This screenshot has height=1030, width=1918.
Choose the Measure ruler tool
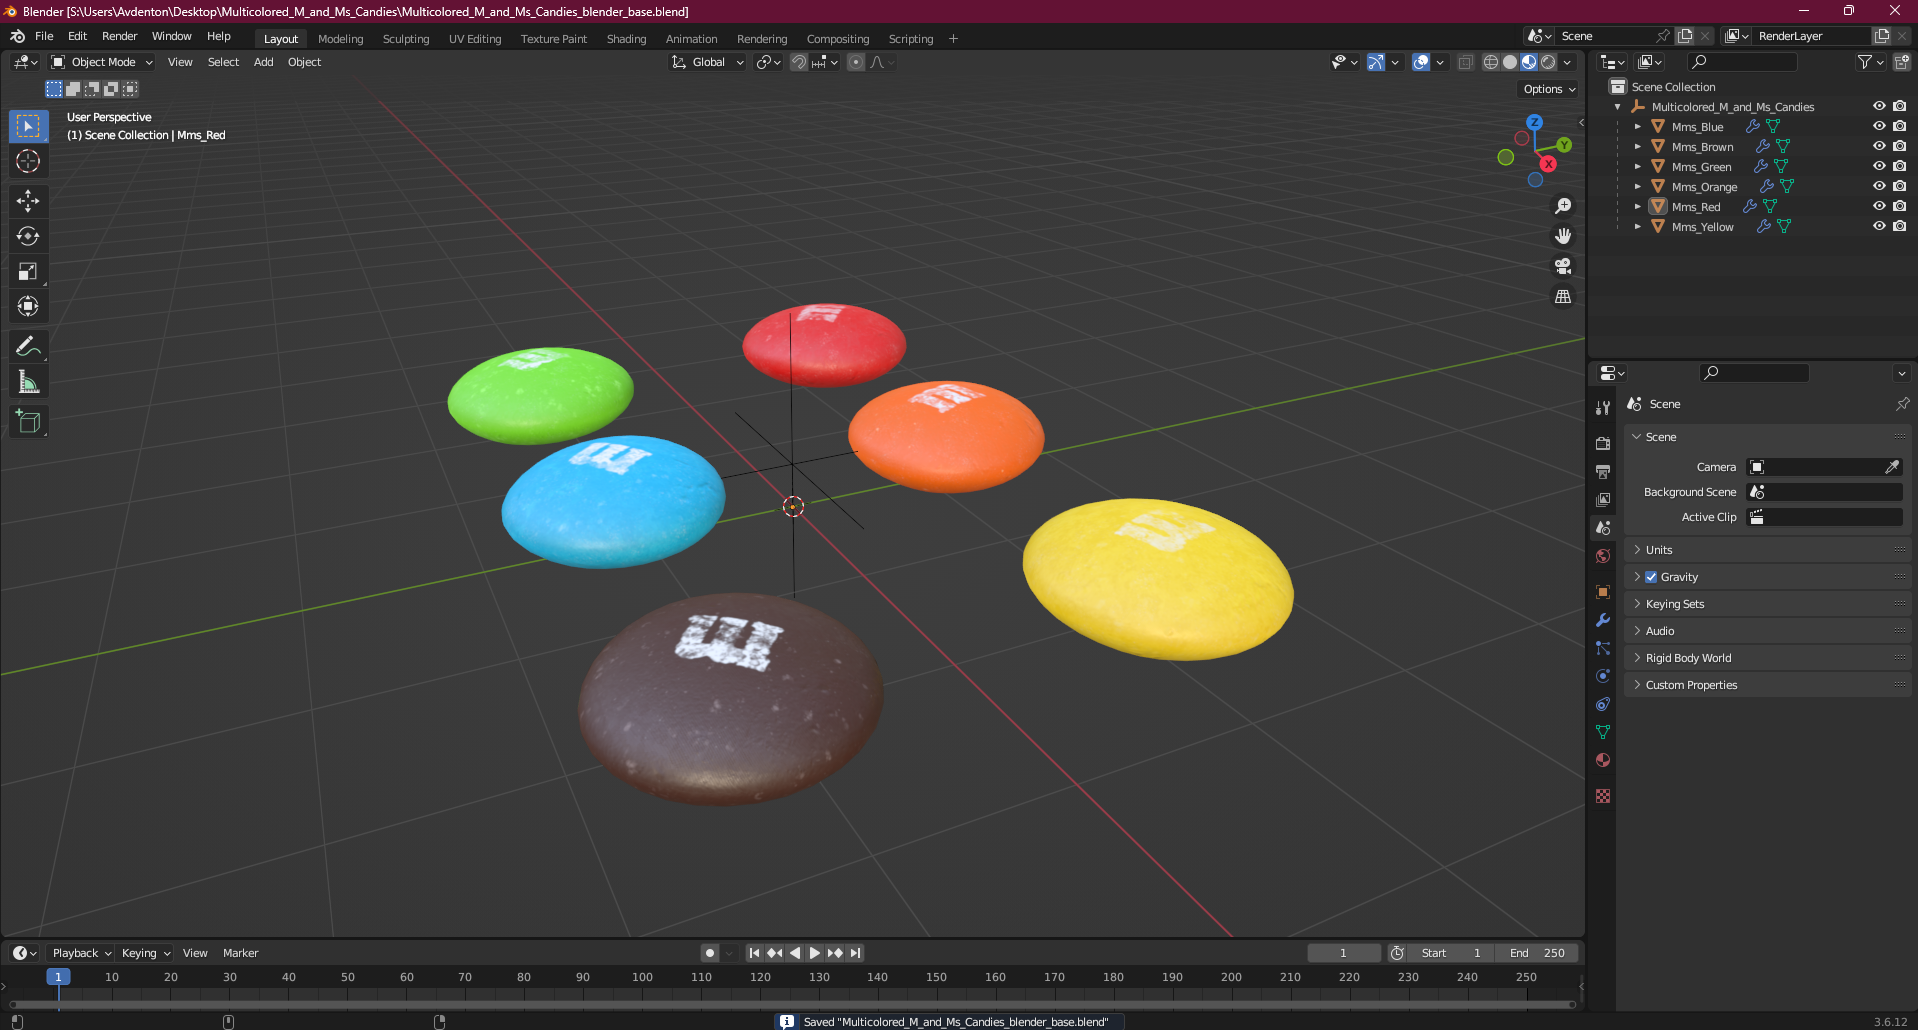(x=28, y=381)
